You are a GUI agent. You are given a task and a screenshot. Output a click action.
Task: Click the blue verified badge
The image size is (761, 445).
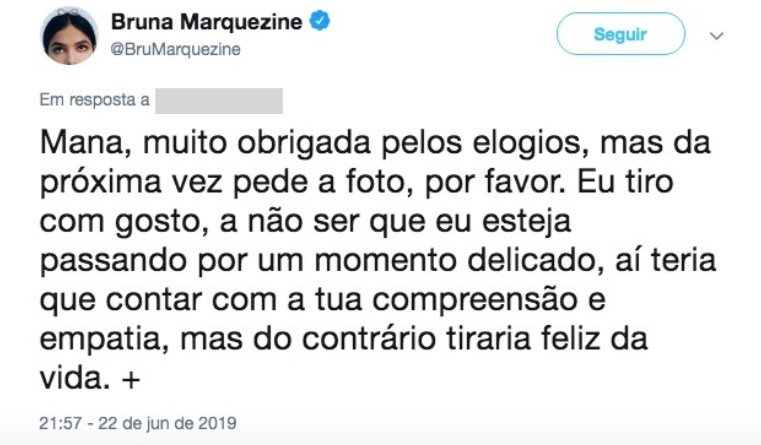pos(320,21)
